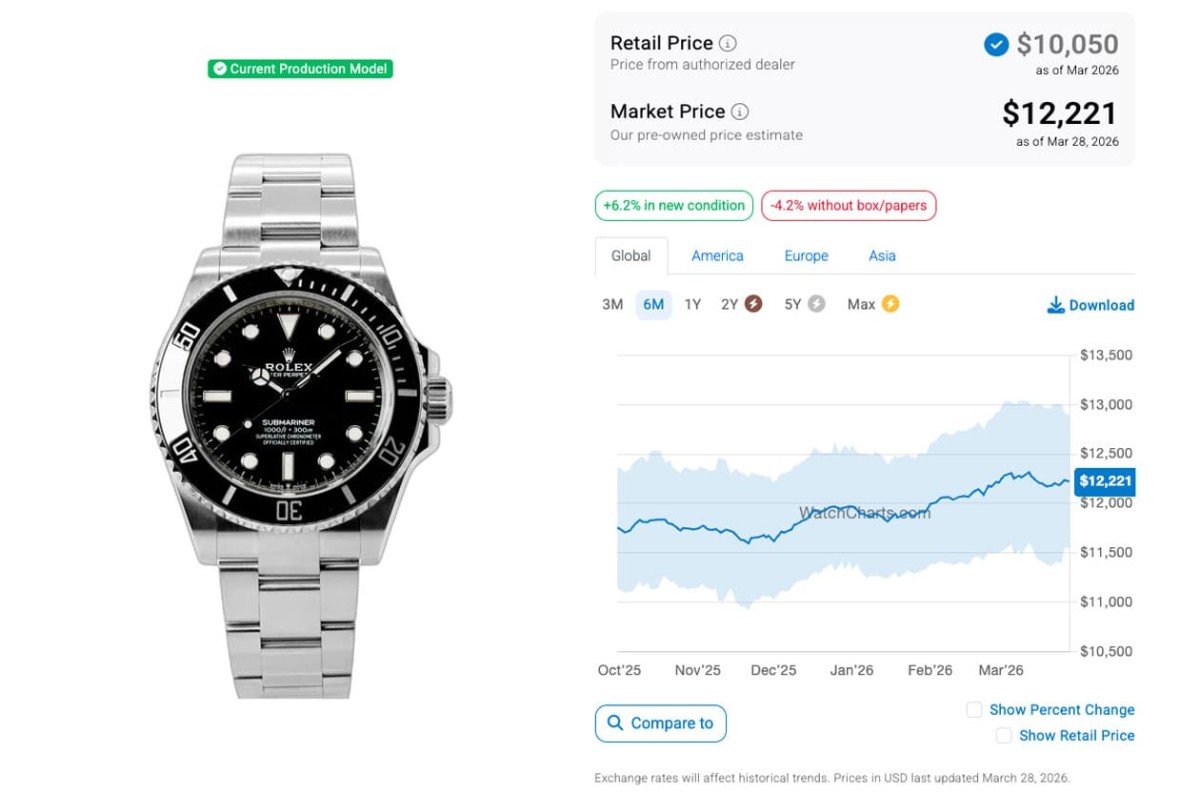The image size is (1200, 794).
Task: Click the lightning icon next to Max
Action: coord(890,304)
